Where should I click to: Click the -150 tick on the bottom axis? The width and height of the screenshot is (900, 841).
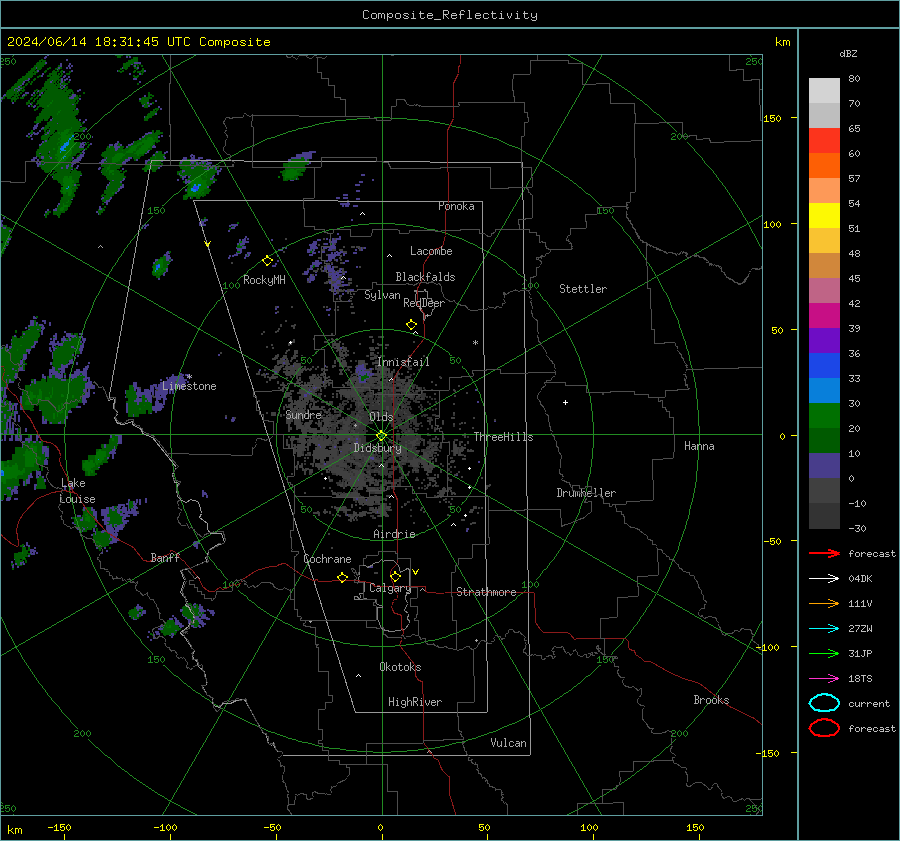[59, 827]
